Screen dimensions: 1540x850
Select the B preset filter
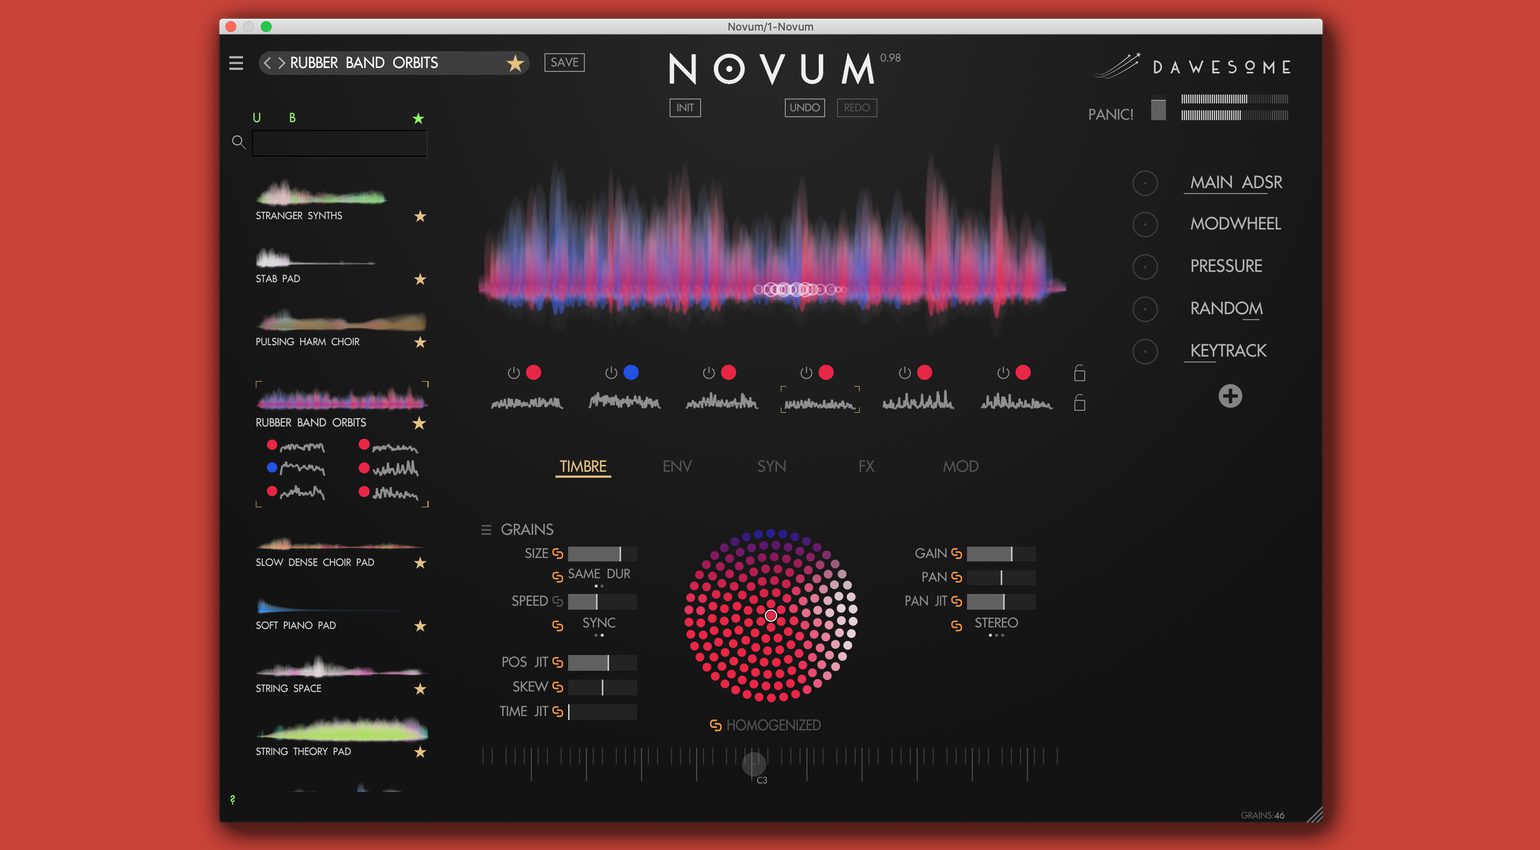point(292,118)
